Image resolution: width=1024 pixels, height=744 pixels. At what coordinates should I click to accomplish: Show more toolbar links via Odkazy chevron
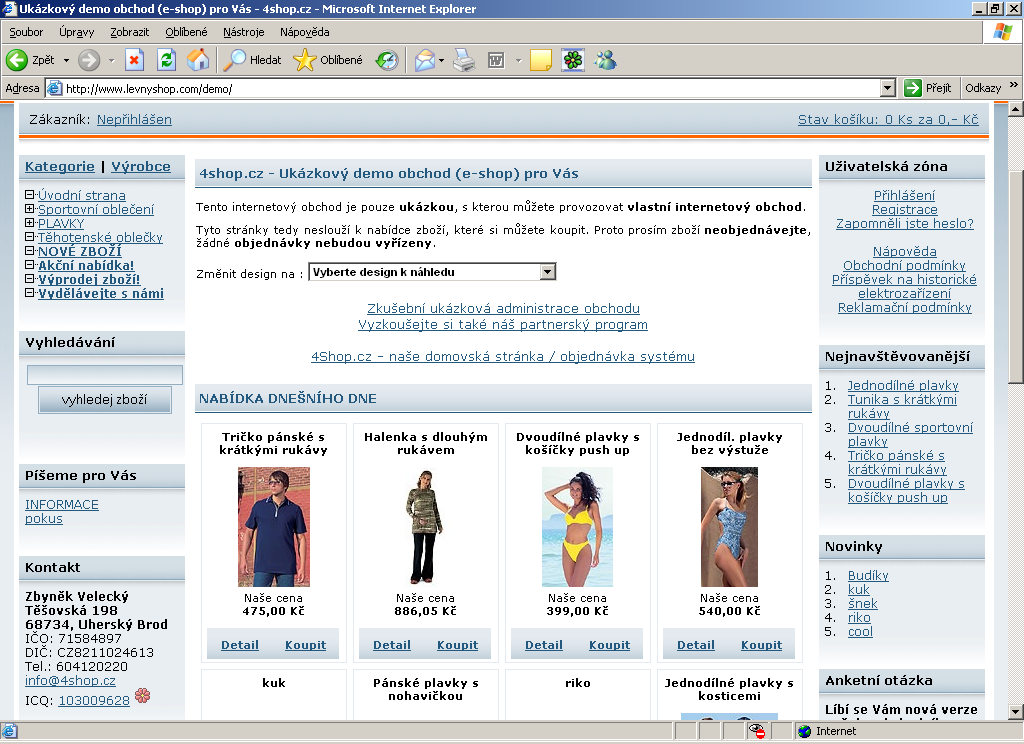click(x=1014, y=85)
